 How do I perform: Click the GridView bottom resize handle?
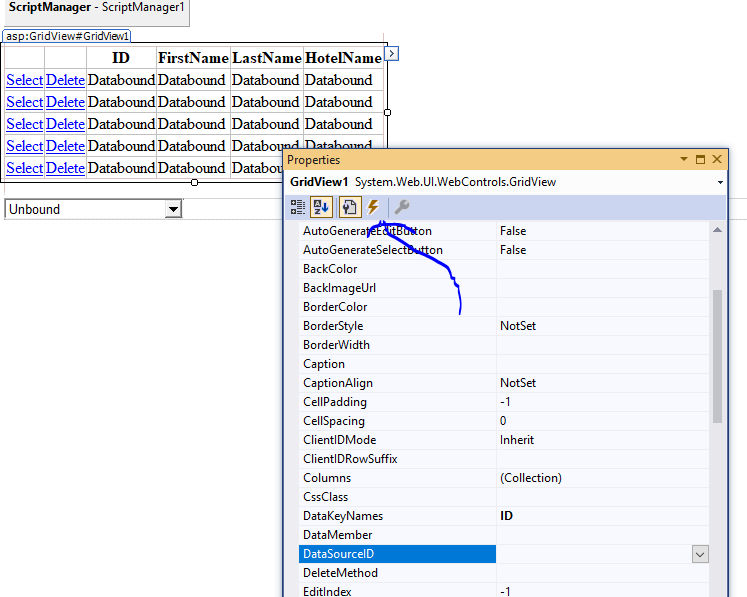pos(194,182)
